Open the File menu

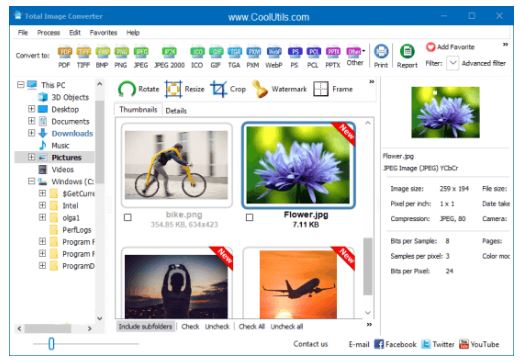[x=23, y=32]
